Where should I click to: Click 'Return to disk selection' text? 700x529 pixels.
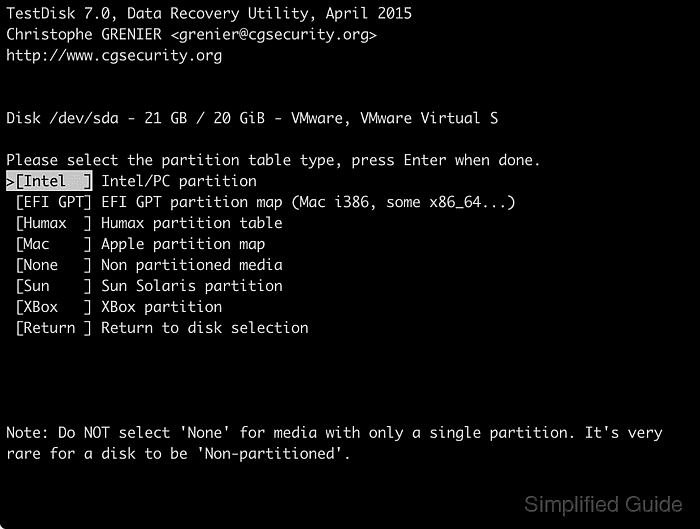click(x=205, y=328)
